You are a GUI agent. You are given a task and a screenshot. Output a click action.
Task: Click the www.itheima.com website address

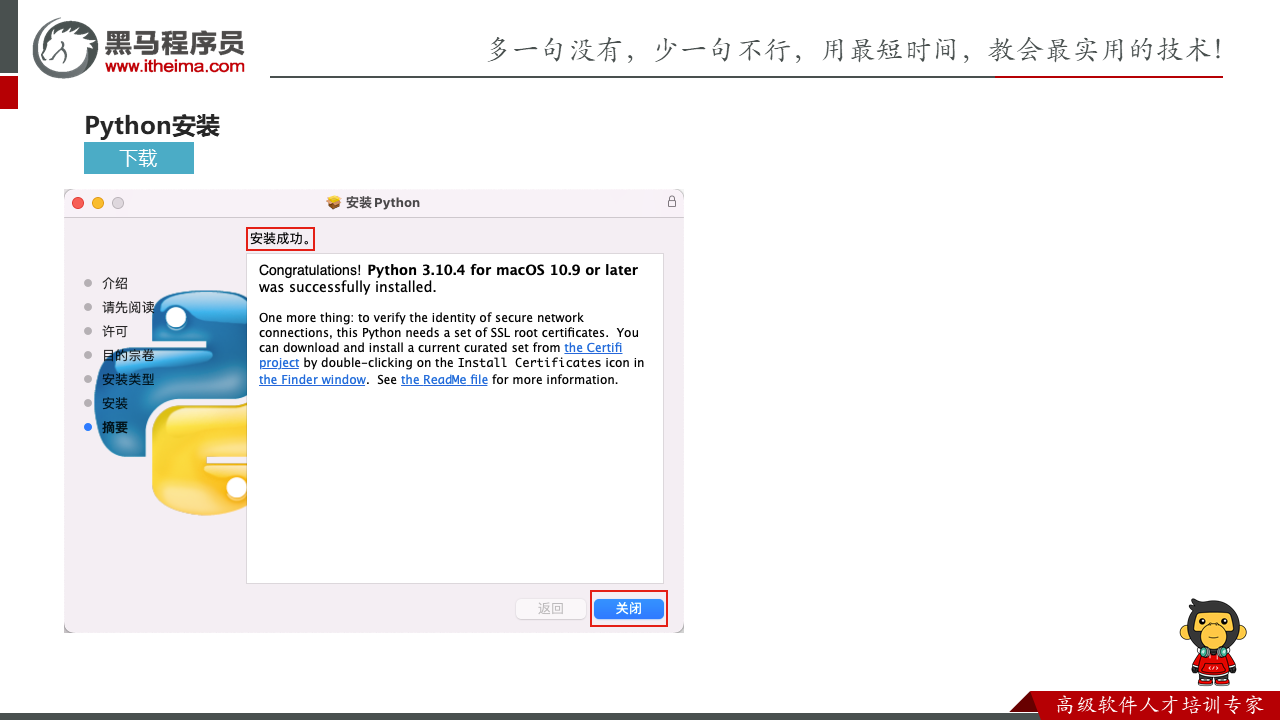[175, 66]
